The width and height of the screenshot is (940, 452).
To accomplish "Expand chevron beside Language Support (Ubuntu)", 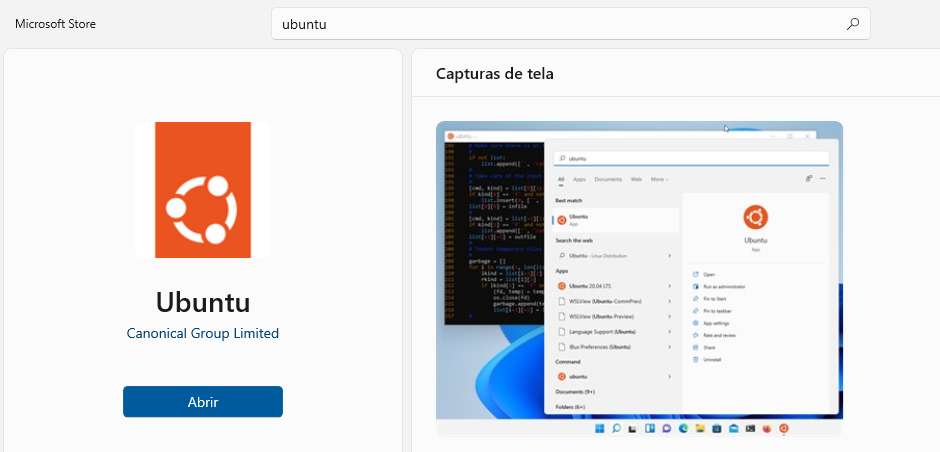I will click(x=670, y=330).
